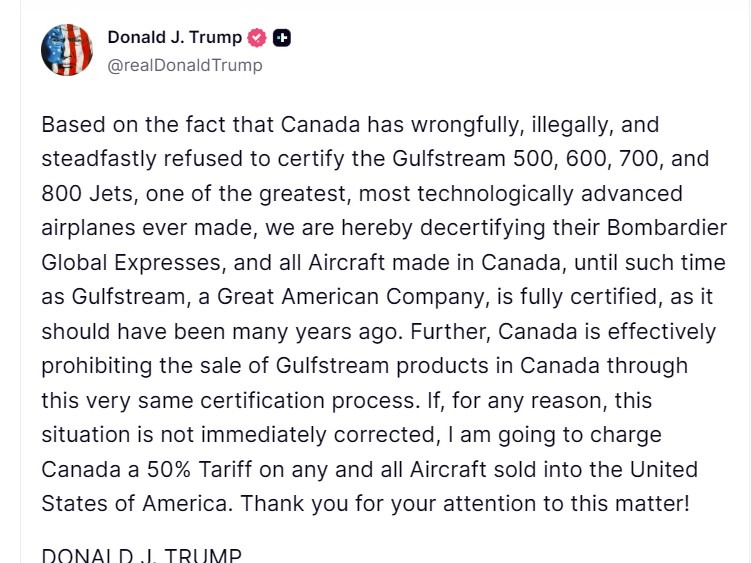Screen dimensions: 751x563
Task: Click the black plus icon beside the name
Action: pyautogui.click(x=282, y=38)
